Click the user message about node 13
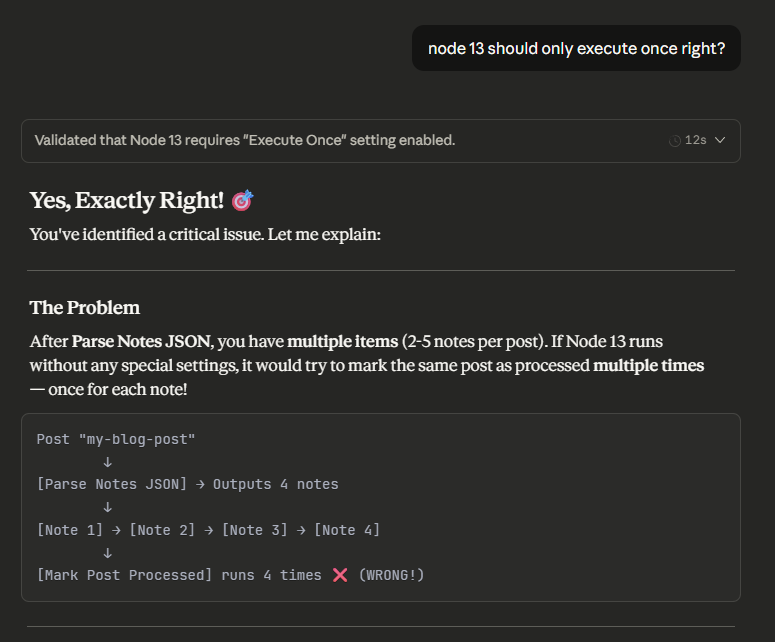 (x=576, y=48)
